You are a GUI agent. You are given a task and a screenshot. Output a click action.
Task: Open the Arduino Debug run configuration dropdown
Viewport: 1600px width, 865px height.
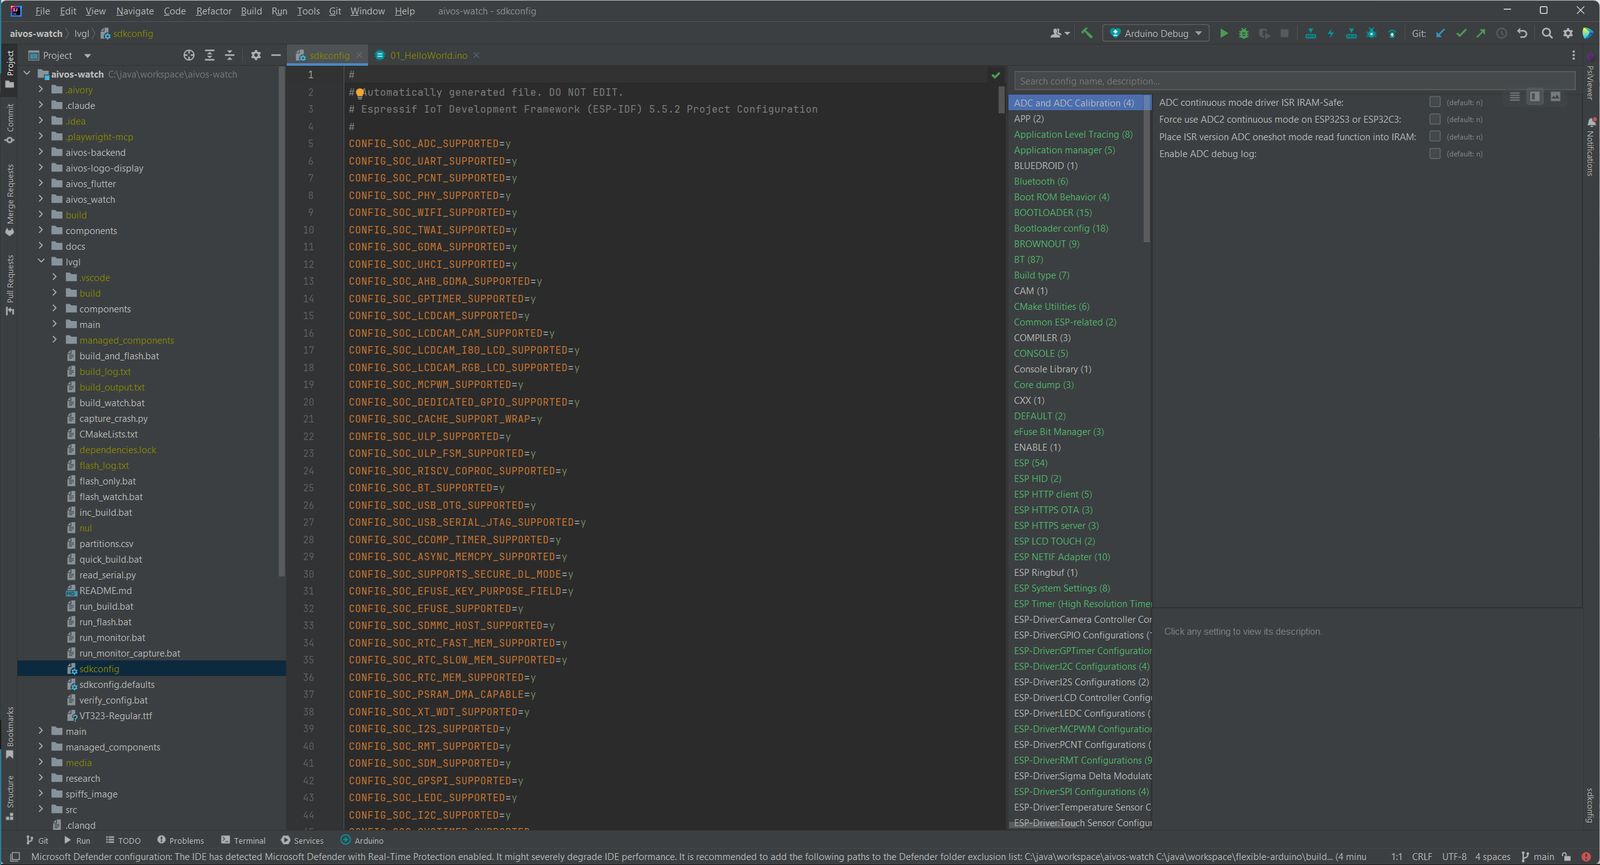coord(1156,33)
